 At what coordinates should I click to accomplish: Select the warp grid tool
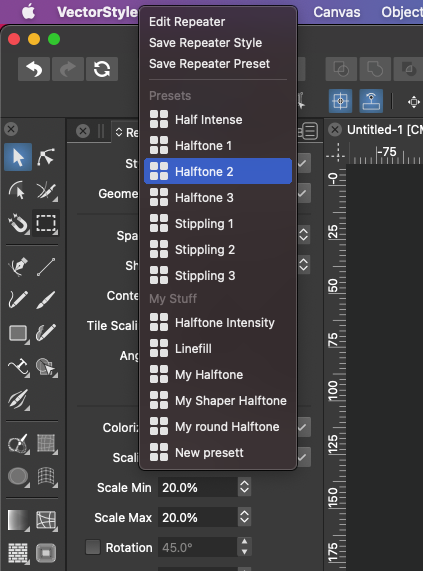tap(46, 476)
